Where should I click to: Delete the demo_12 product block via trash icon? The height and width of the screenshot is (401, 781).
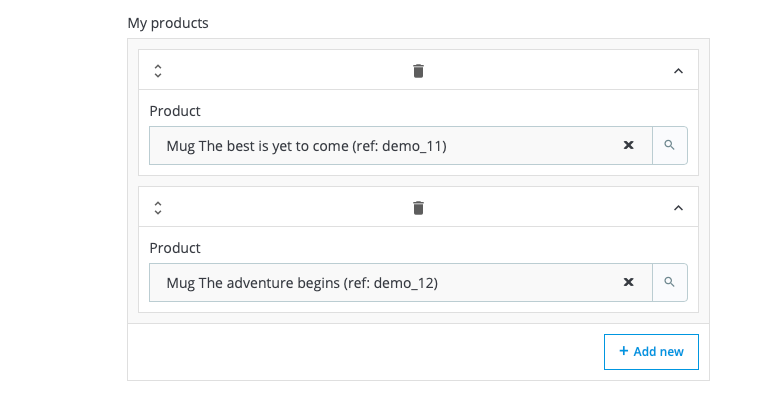click(x=418, y=208)
